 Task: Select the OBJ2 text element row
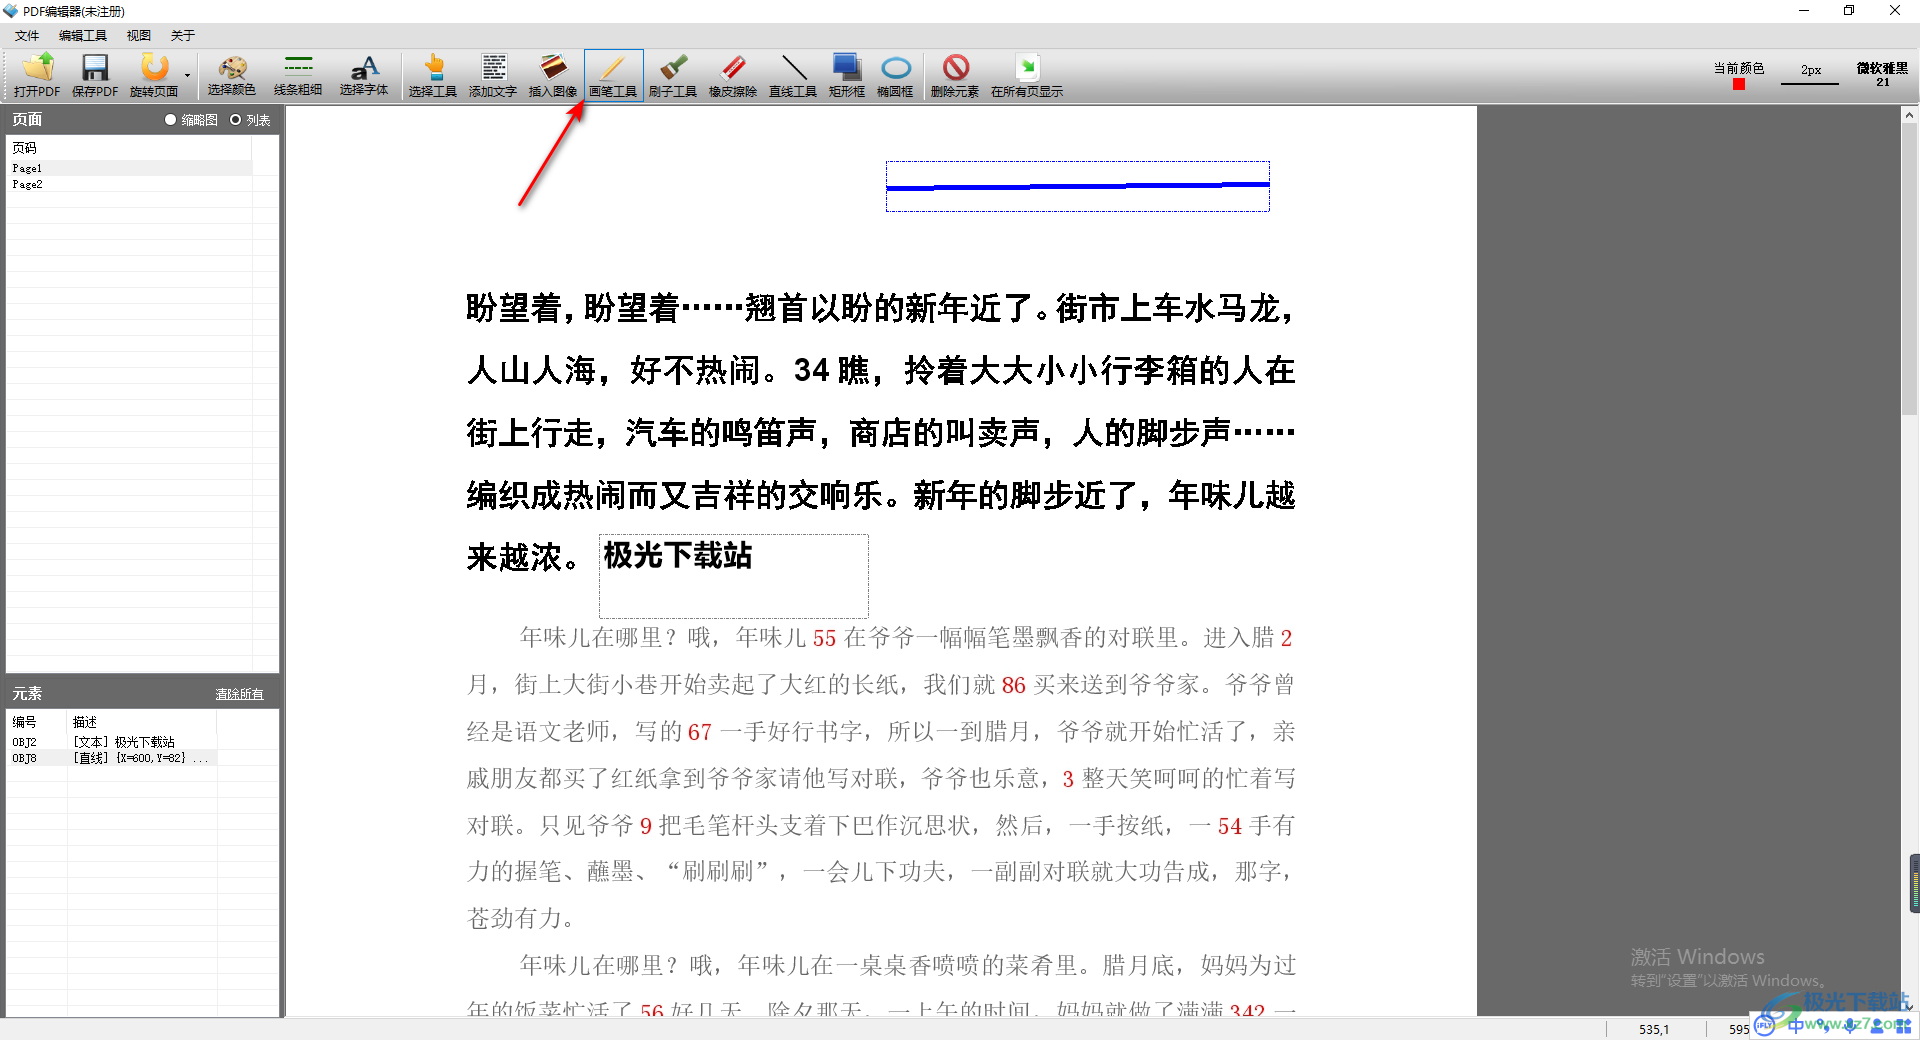coord(110,742)
